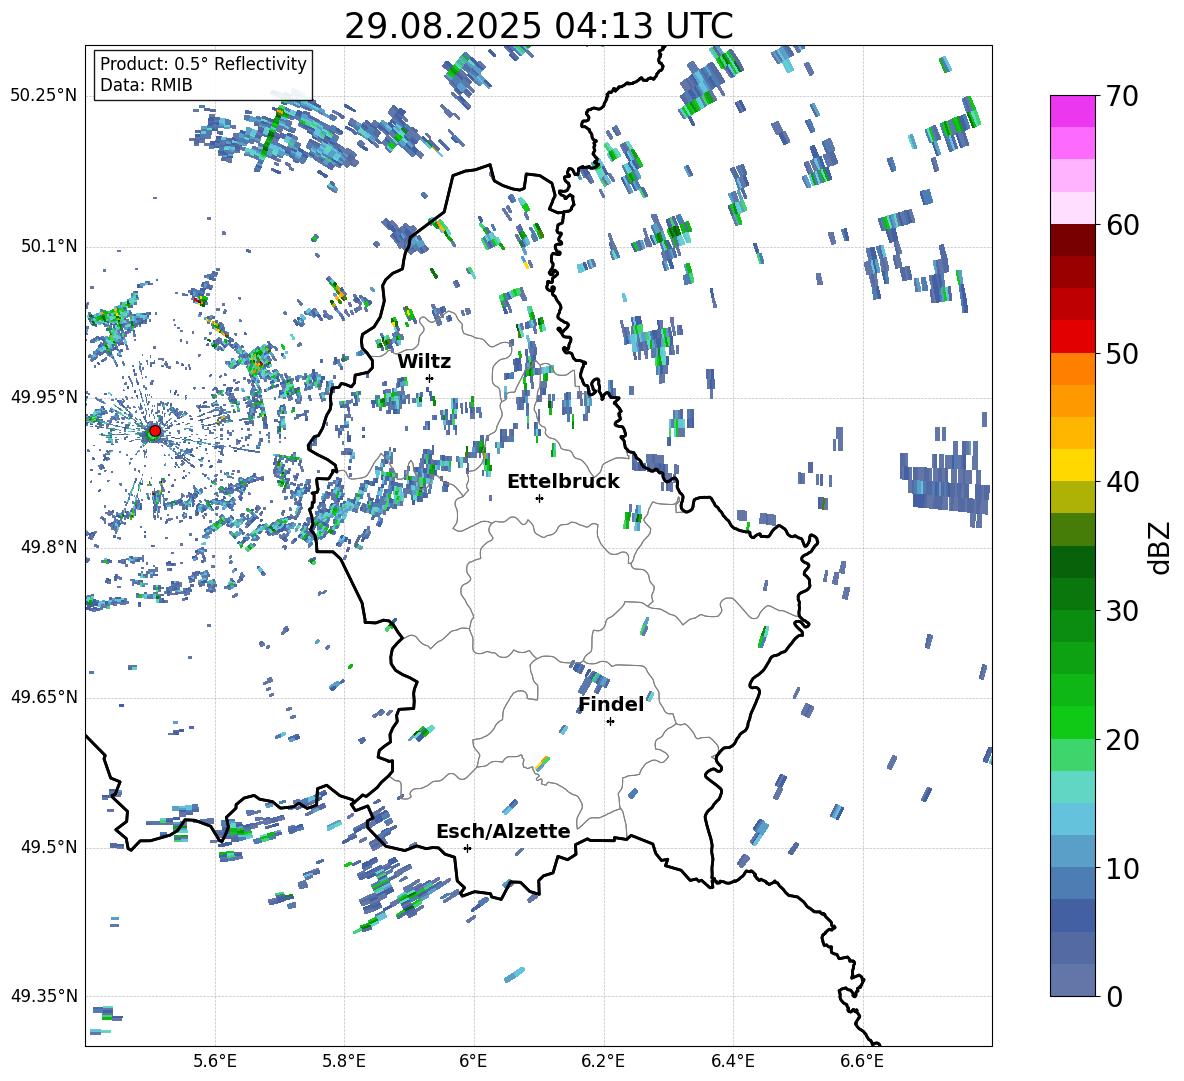The height and width of the screenshot is (1081, 1184).
Task: Click the Esch/Alzette station cross marker
Action: [x=467, y=848]
